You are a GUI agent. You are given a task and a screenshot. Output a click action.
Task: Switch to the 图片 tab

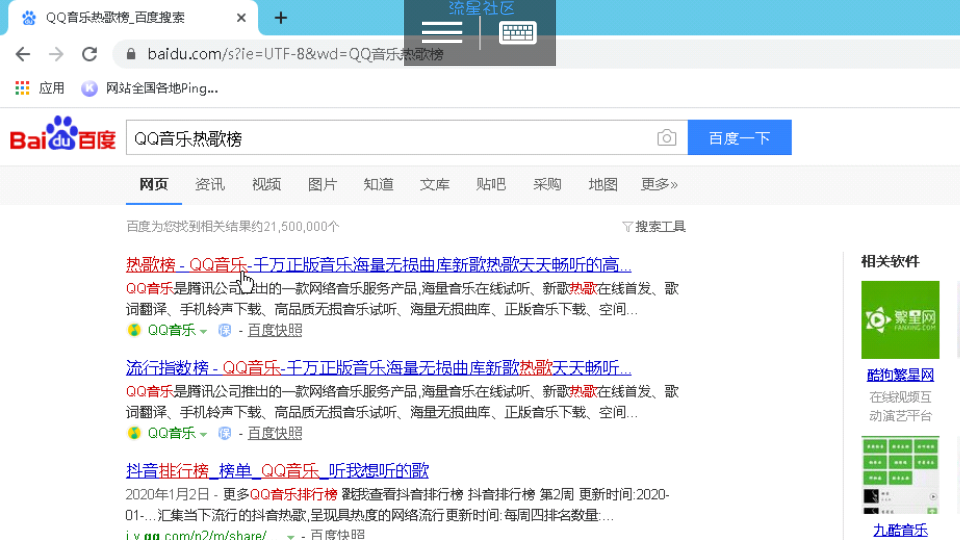click(x=323, y=184)
